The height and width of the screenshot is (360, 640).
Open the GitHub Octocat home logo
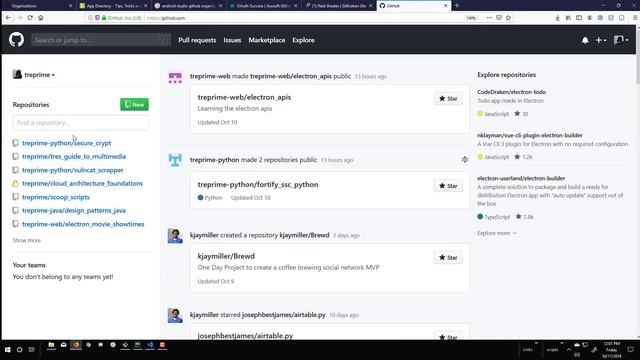click(x=16, y=40)
